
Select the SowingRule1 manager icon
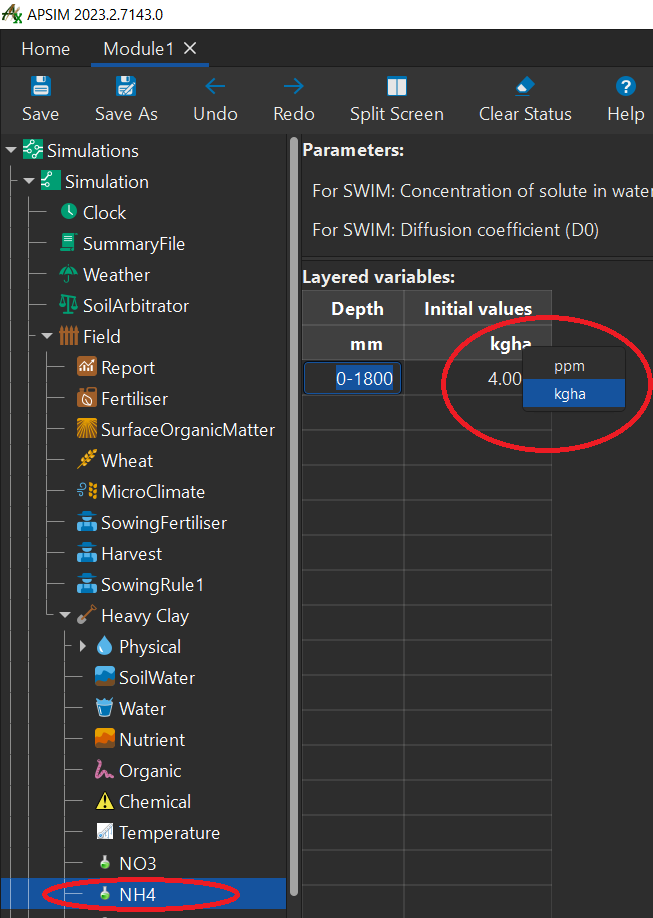click(x=87, y=584)
